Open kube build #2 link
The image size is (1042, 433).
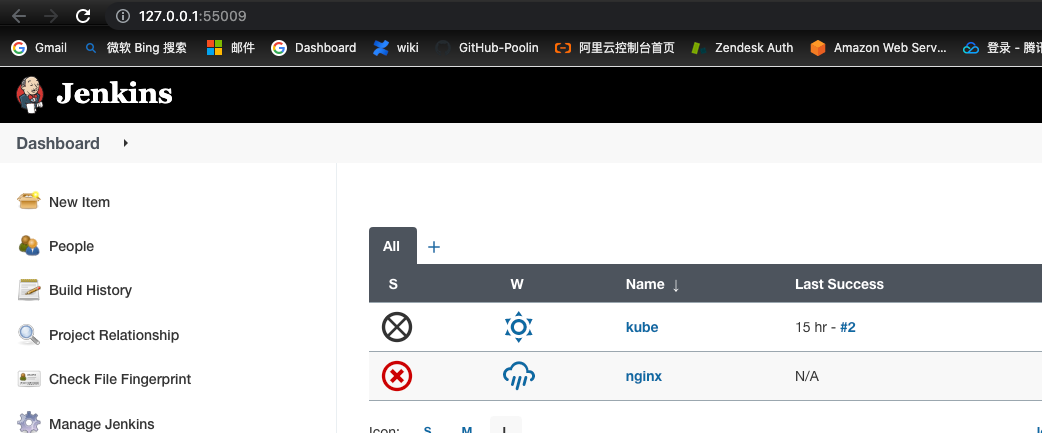click(x=848, y=327)
